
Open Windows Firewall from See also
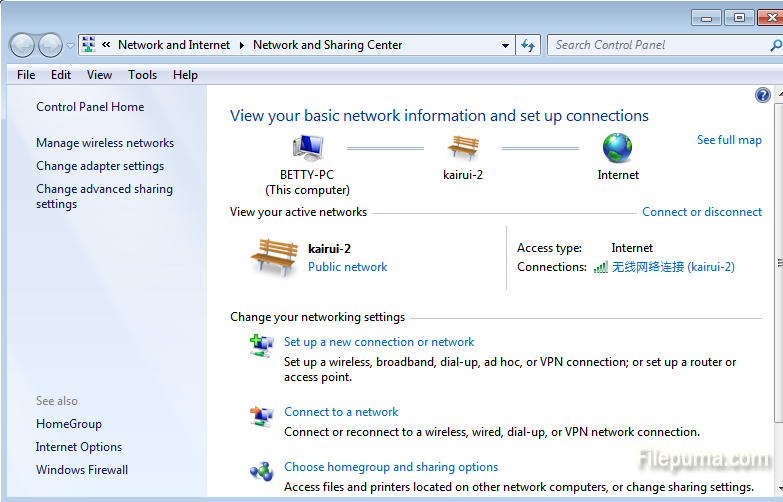click(82, 470)
